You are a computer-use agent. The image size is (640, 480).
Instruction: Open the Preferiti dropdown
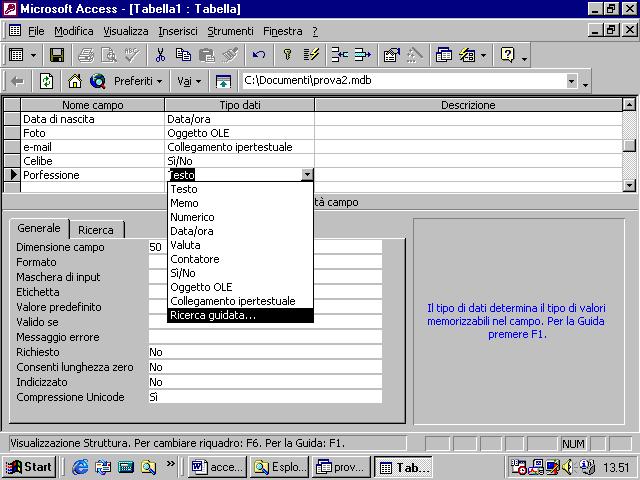click(138, 81)
